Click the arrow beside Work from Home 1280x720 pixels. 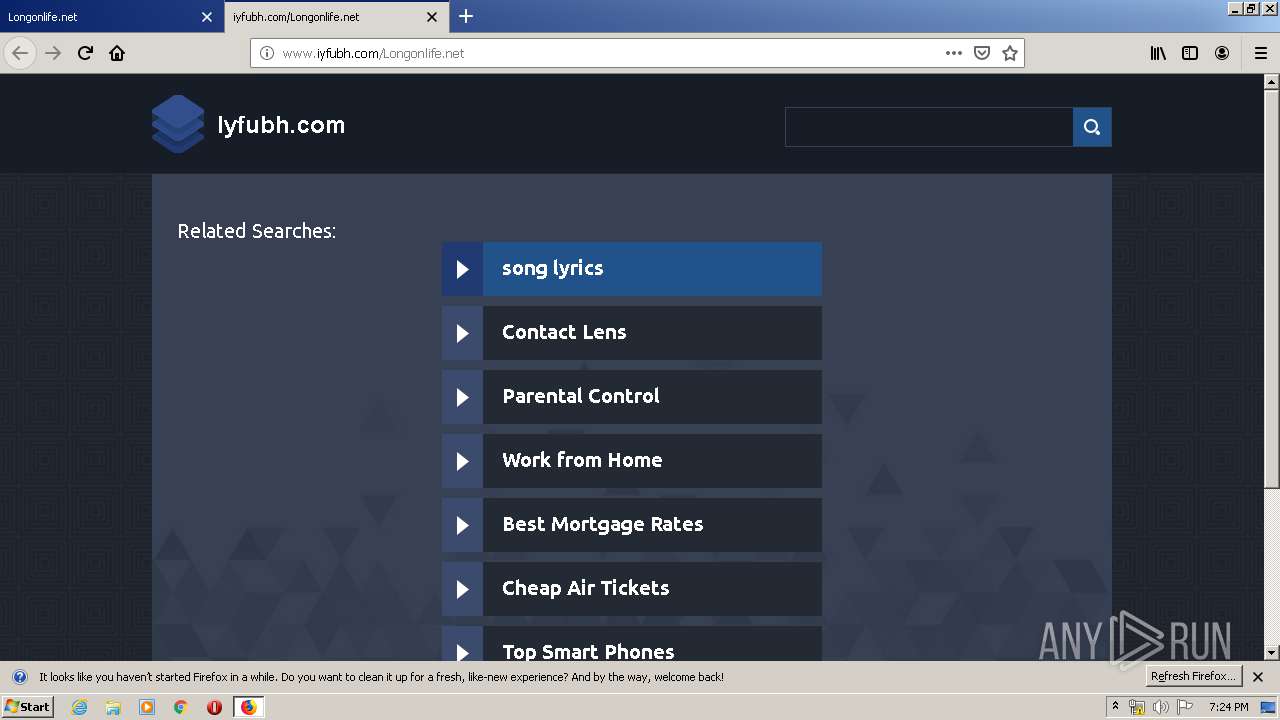coord(462,461)
